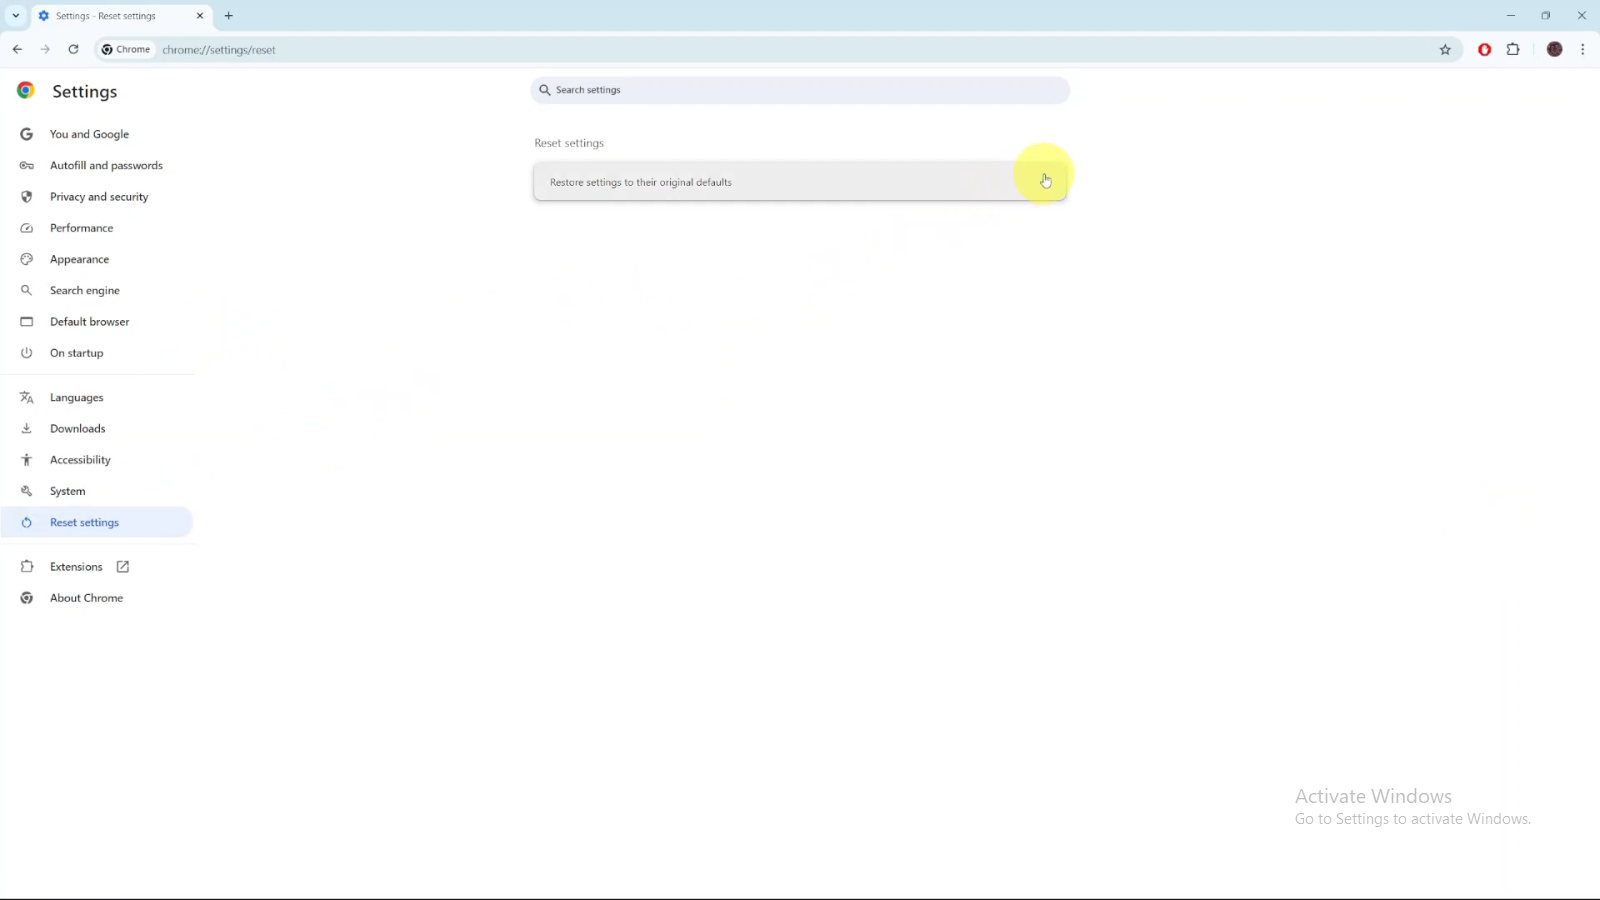Open Extensions link in sidebar
This screenshot has width=1600, height=900.
(76, 567)
